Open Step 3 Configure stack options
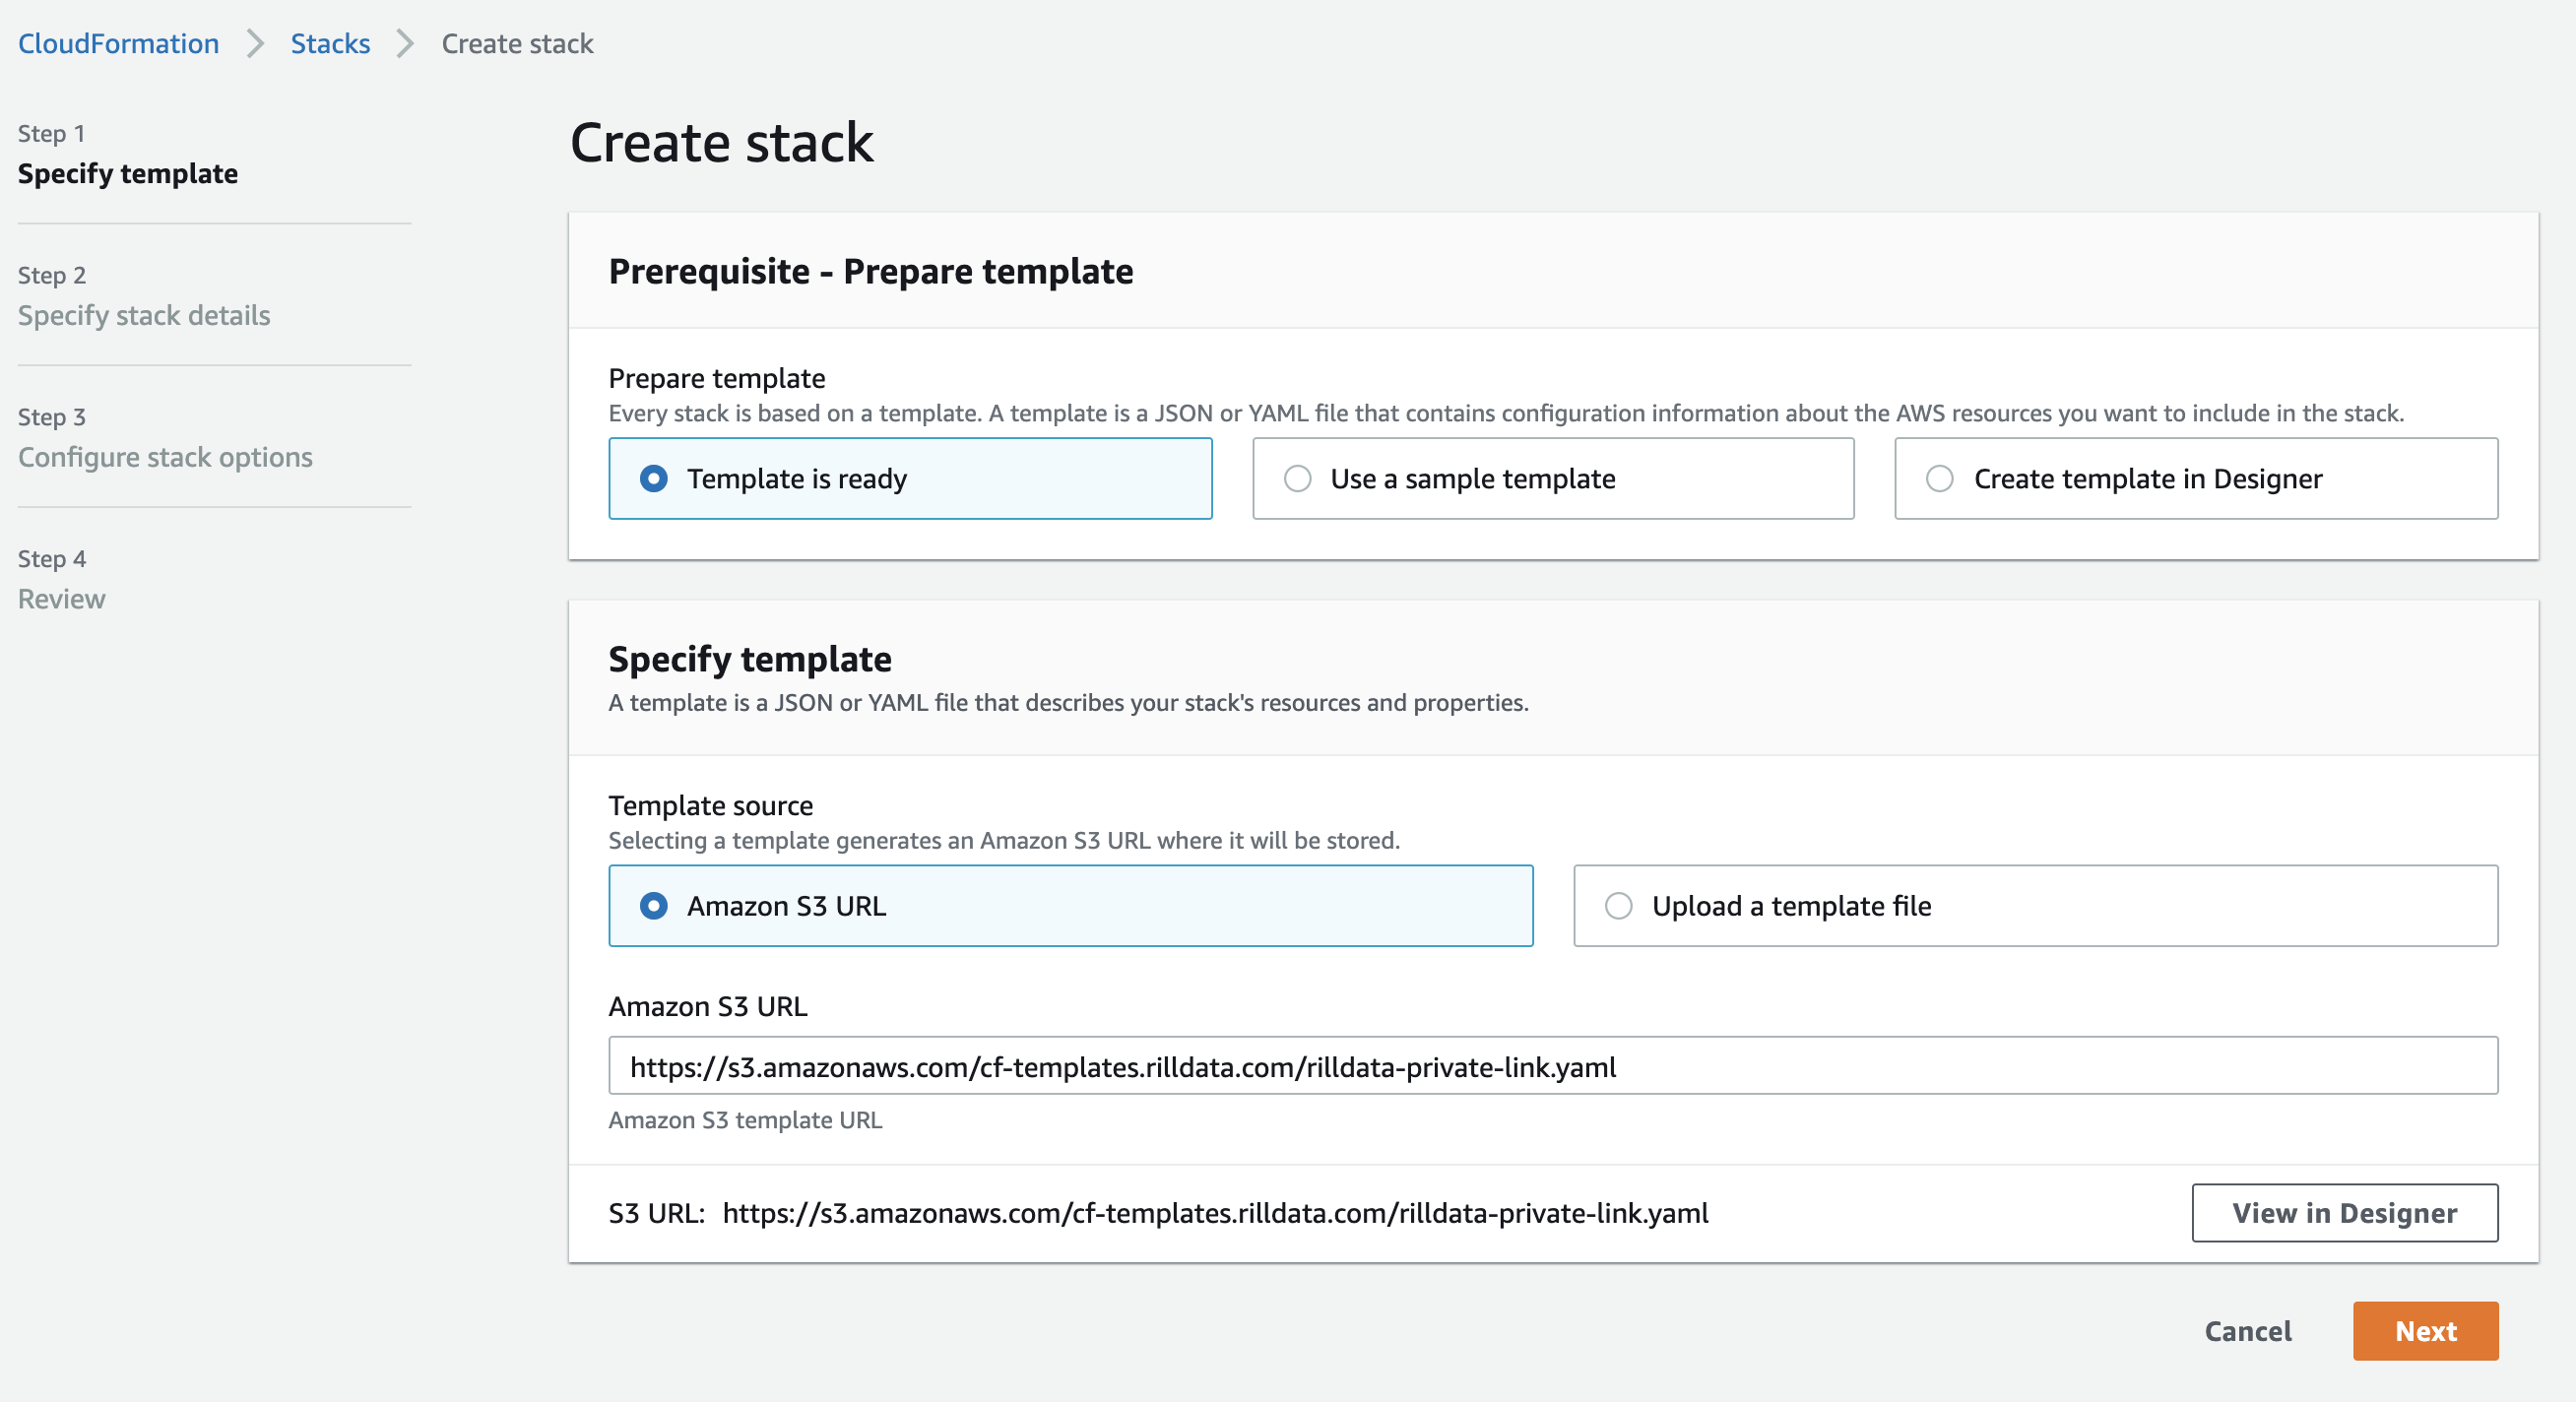 coord(165,458)
